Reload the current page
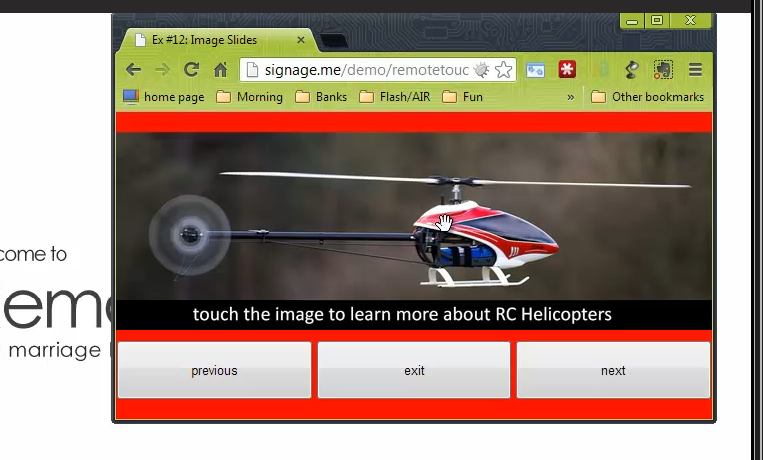This screenshot has width=763, height=460. [191, 70]
